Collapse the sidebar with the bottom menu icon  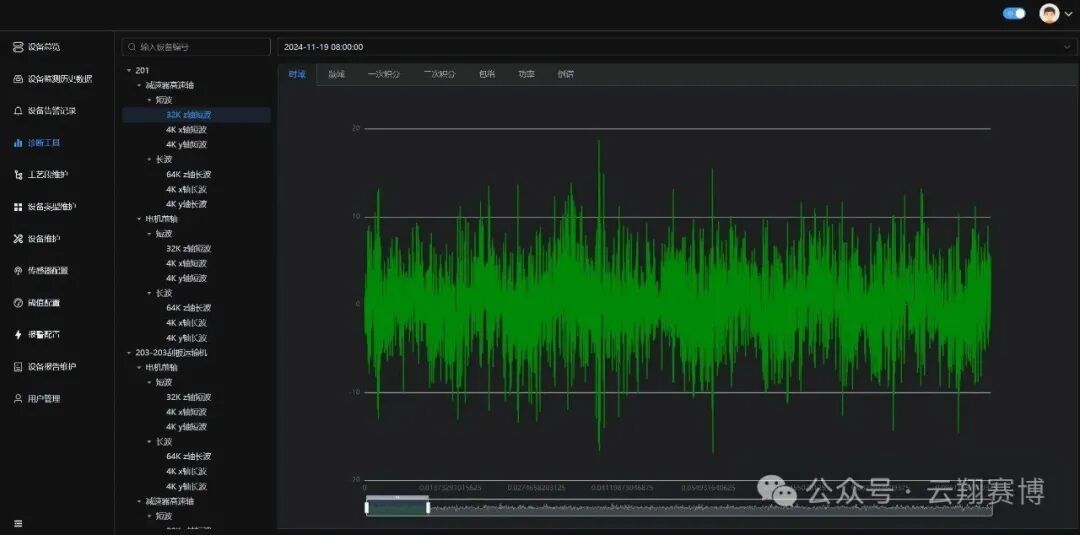coord(18,523)
